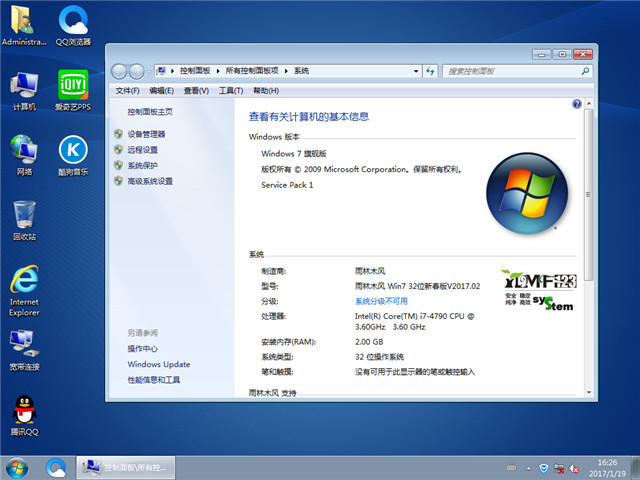Click the tray security shield icon
The height and width of the screenshot is (480, 640).
click(543, 468)
